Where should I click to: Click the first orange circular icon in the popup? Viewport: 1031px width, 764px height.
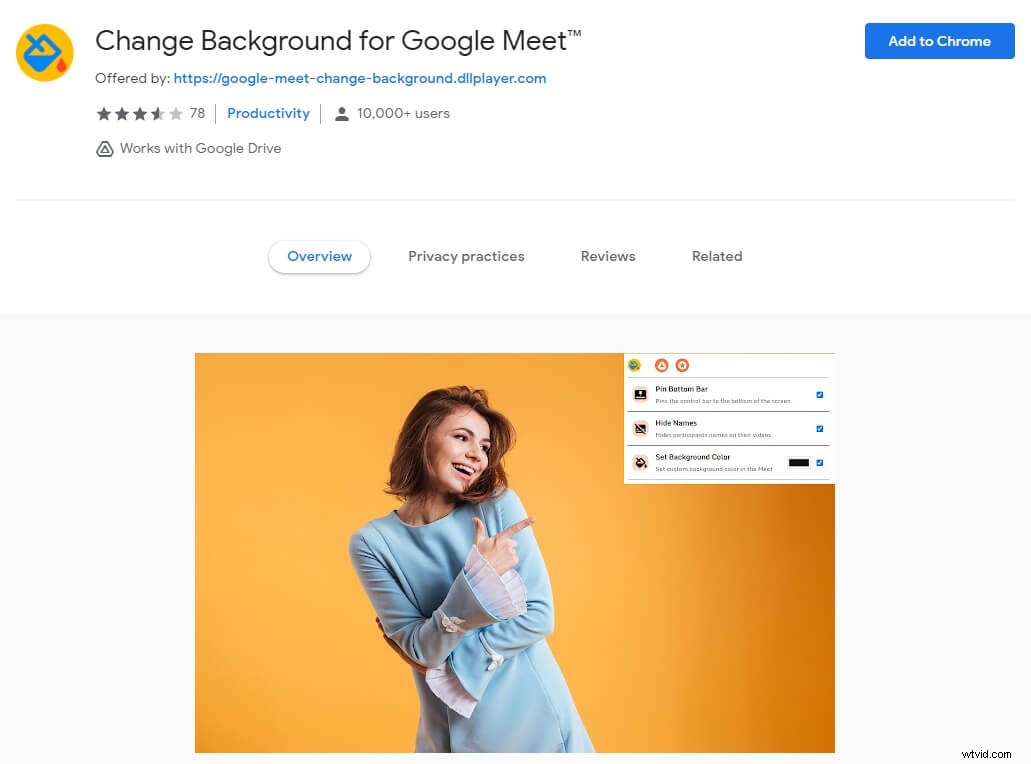pos(662,365)
